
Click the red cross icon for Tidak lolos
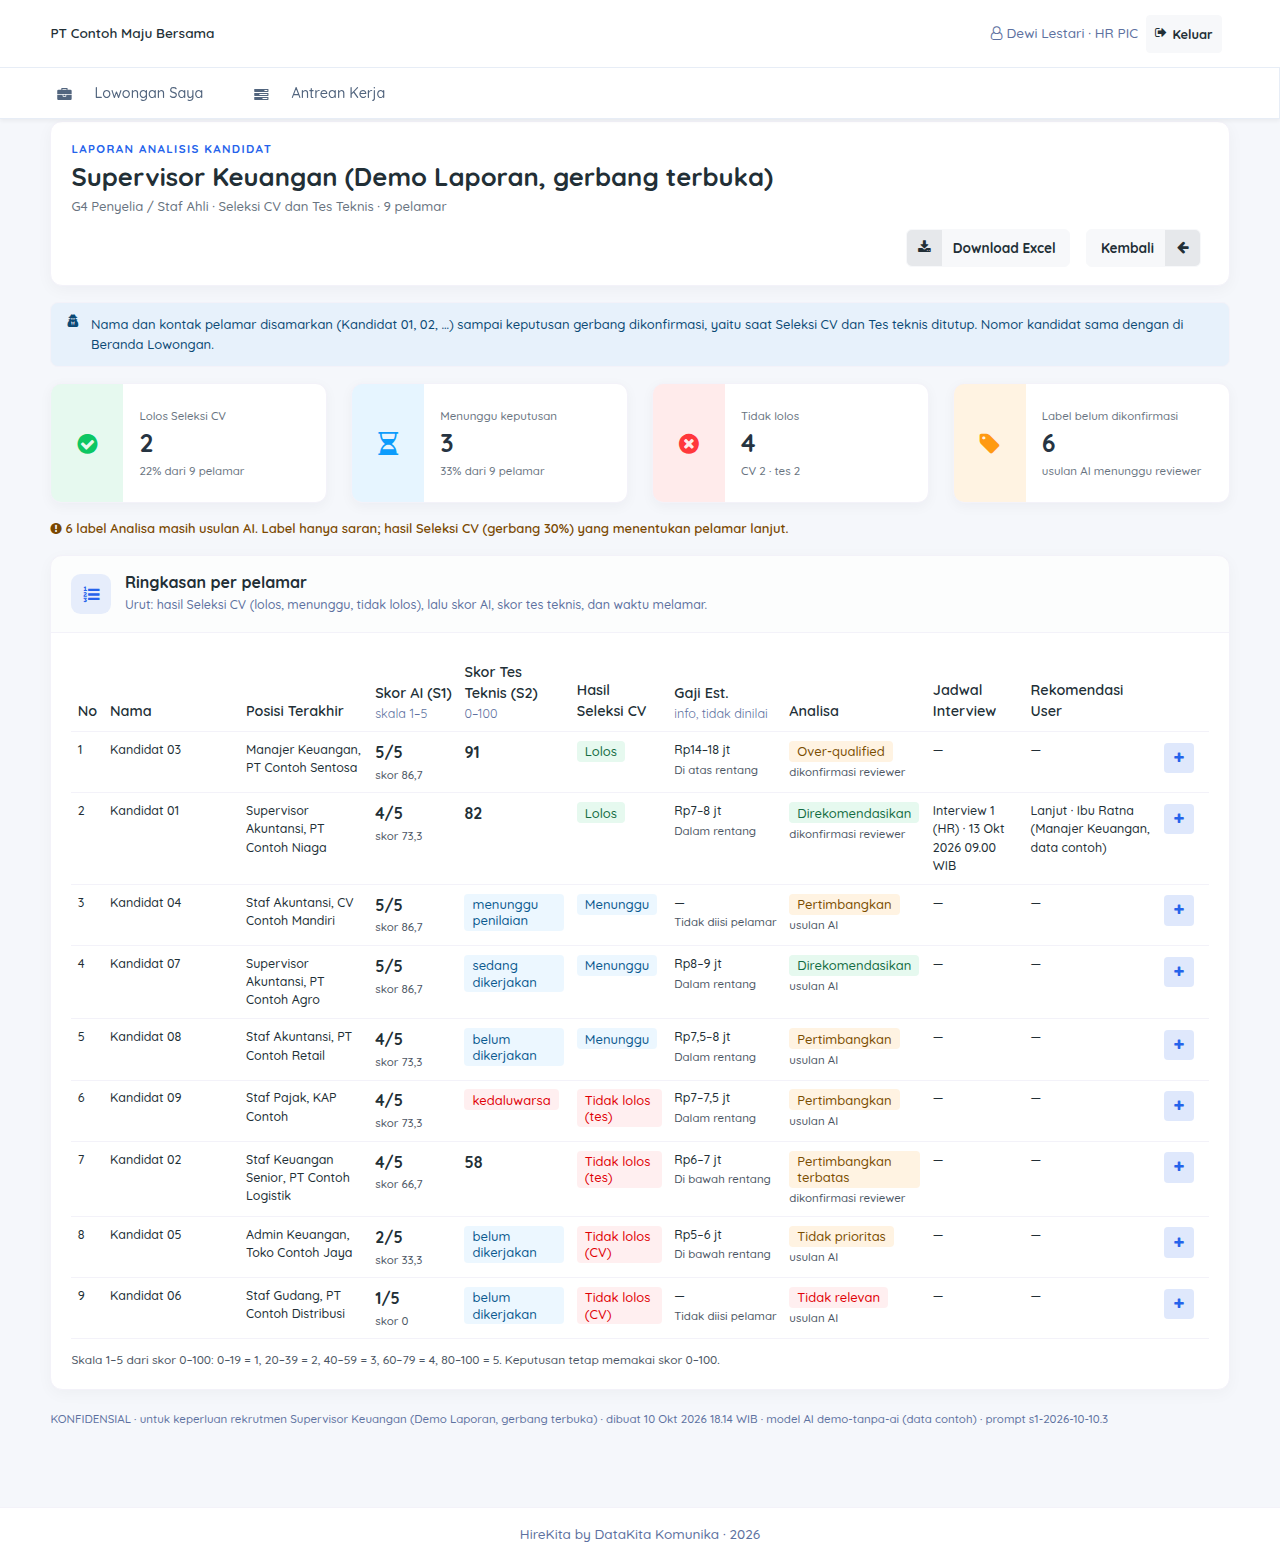pyautogui.click(x=689, y=444)
